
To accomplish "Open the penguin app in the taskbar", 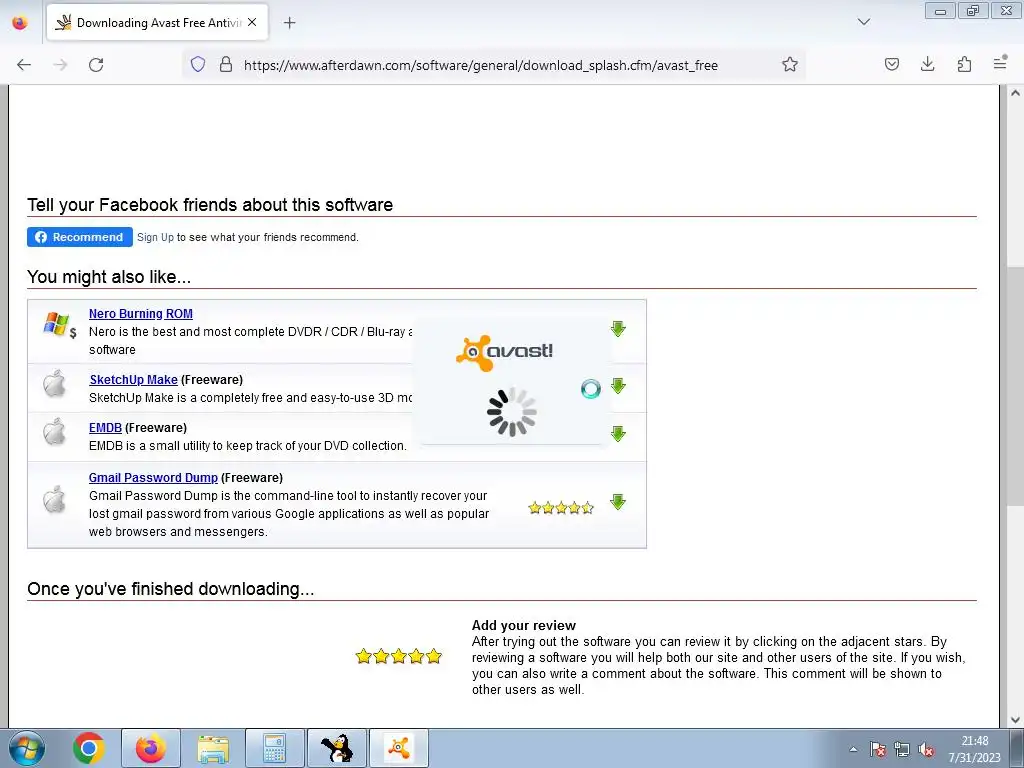I will [x=337, y=748].
